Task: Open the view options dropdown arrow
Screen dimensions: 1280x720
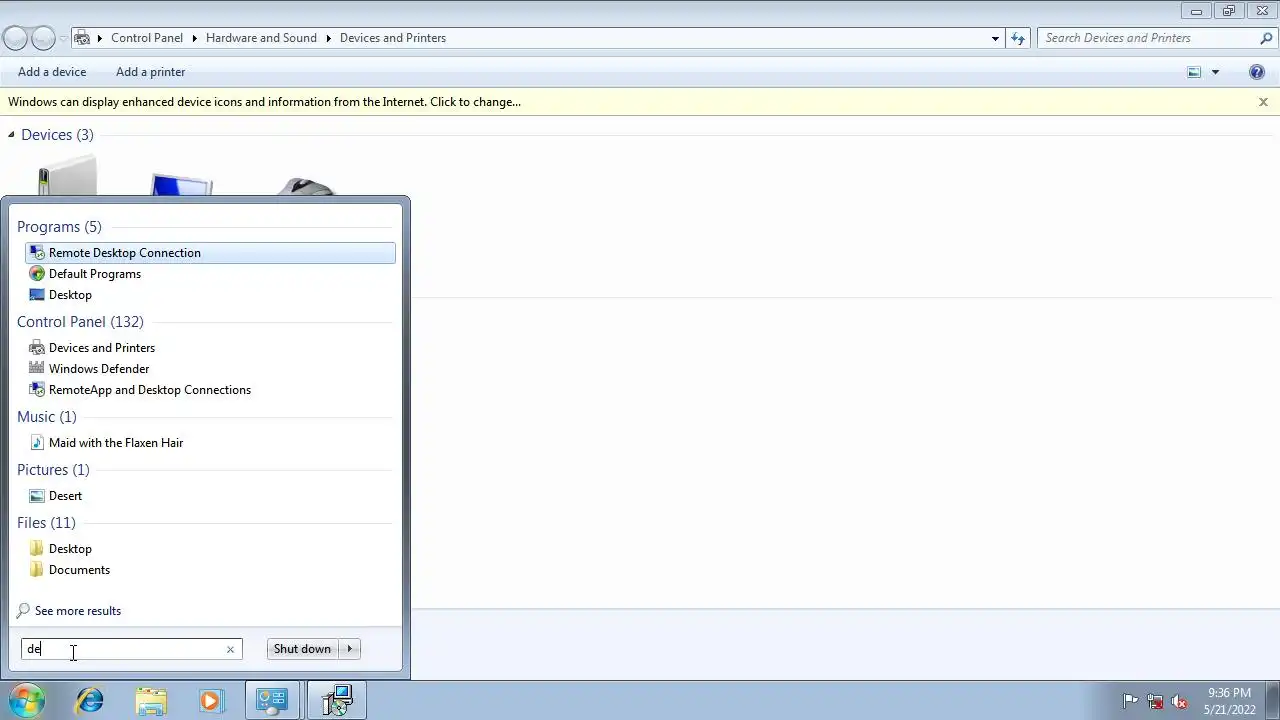Action: pos(1215,72)
